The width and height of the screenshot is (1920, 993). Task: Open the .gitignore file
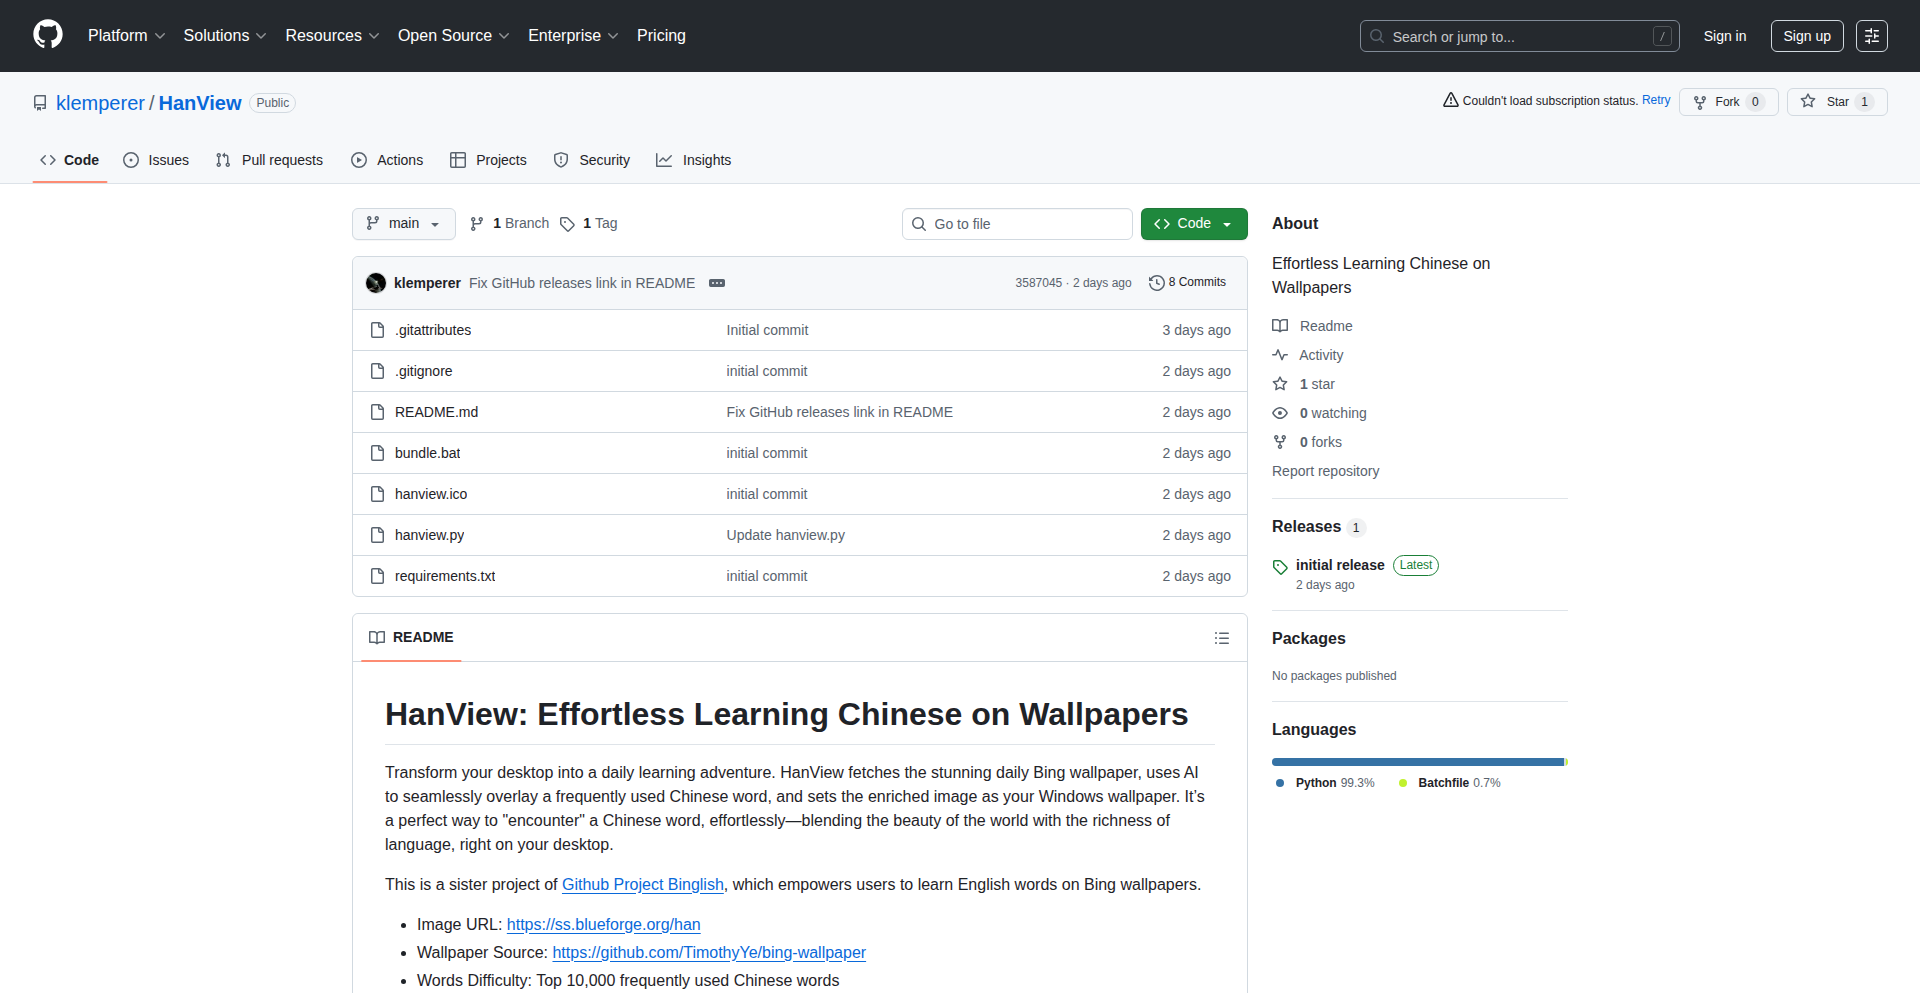(423, 371)
